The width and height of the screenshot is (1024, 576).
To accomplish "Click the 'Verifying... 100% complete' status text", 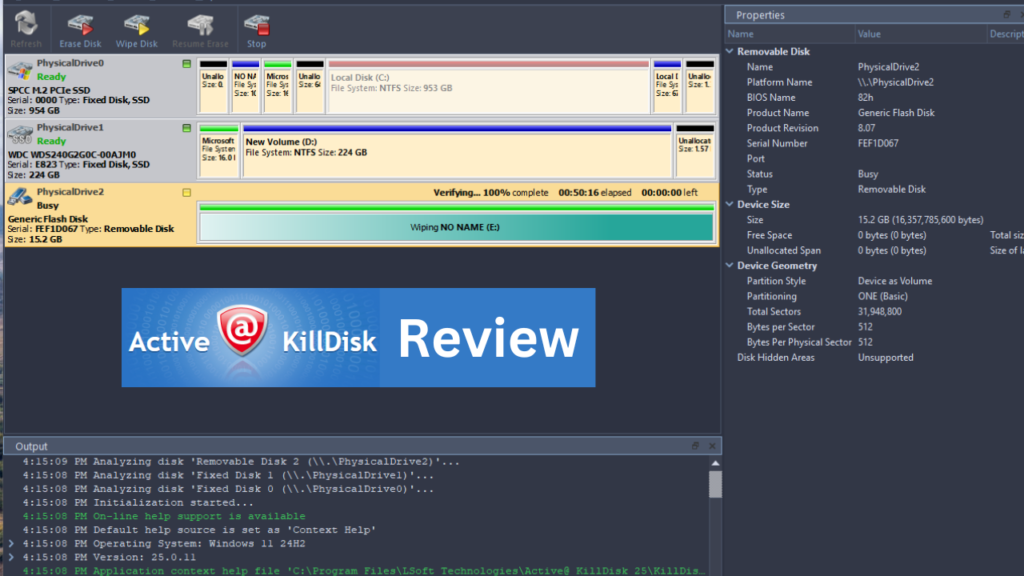I will 490,193.
